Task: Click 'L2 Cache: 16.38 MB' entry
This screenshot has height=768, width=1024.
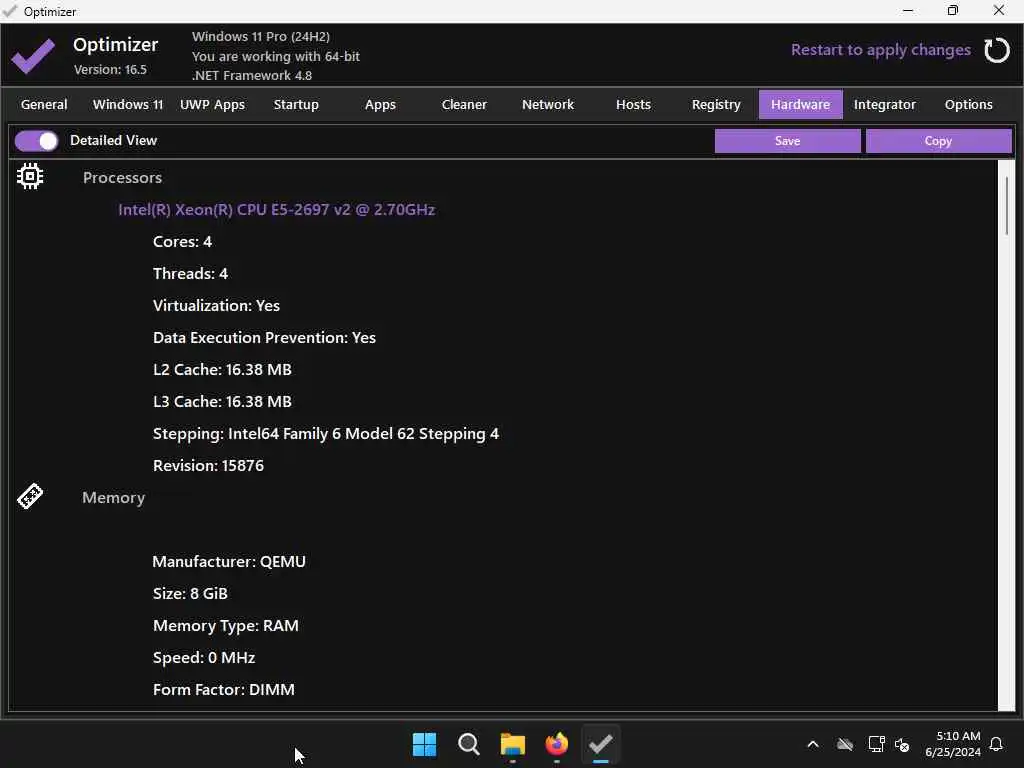Action: click(x=222, y=370)
